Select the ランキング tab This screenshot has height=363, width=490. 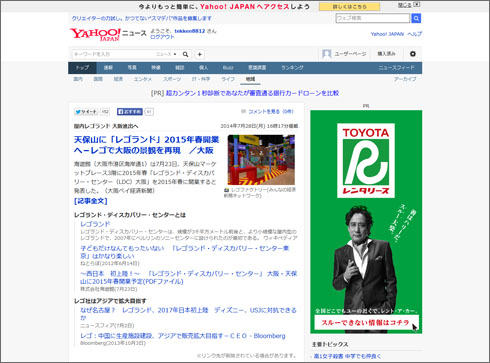click(292, 68)
